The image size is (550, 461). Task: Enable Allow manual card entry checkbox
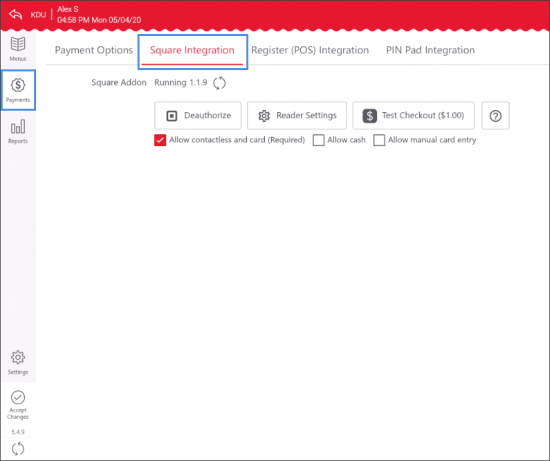pyautogui.click(x=379, y=140)
